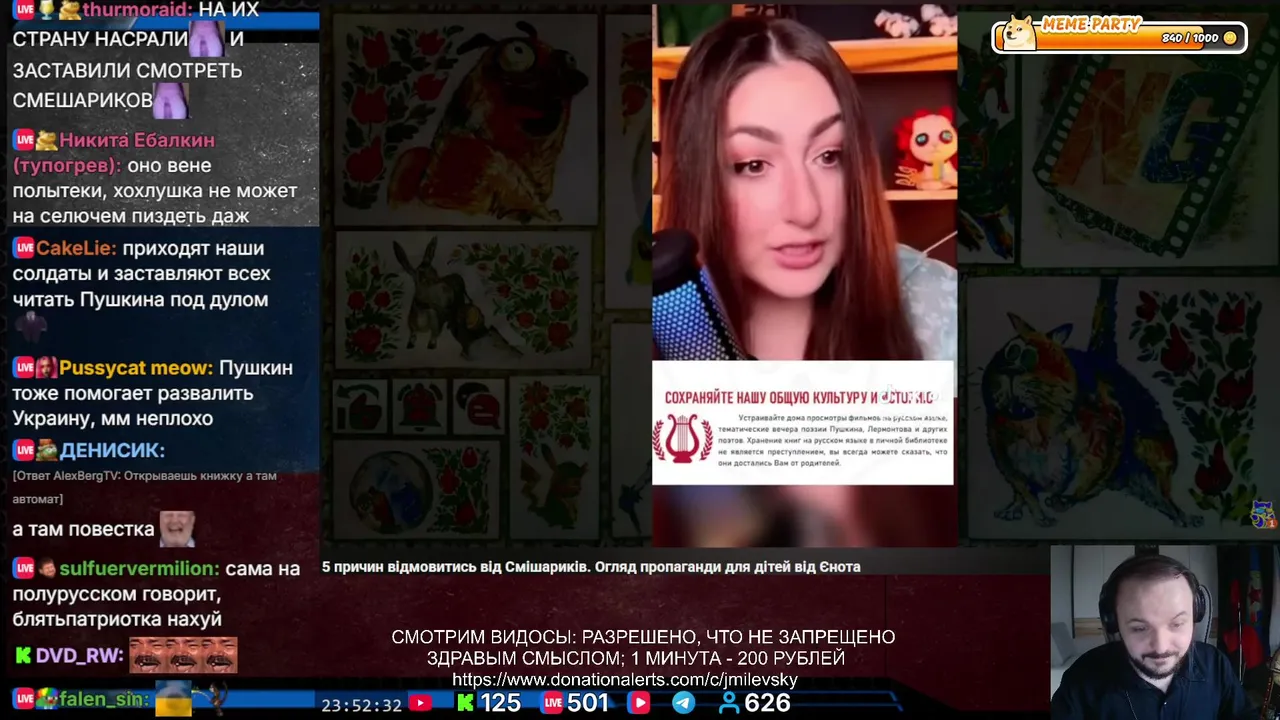The height and width of the screenshot is (720, 1280).
Task: Click the reply quote 'Ответ AlexBergTV'
Action: point(145,487)
